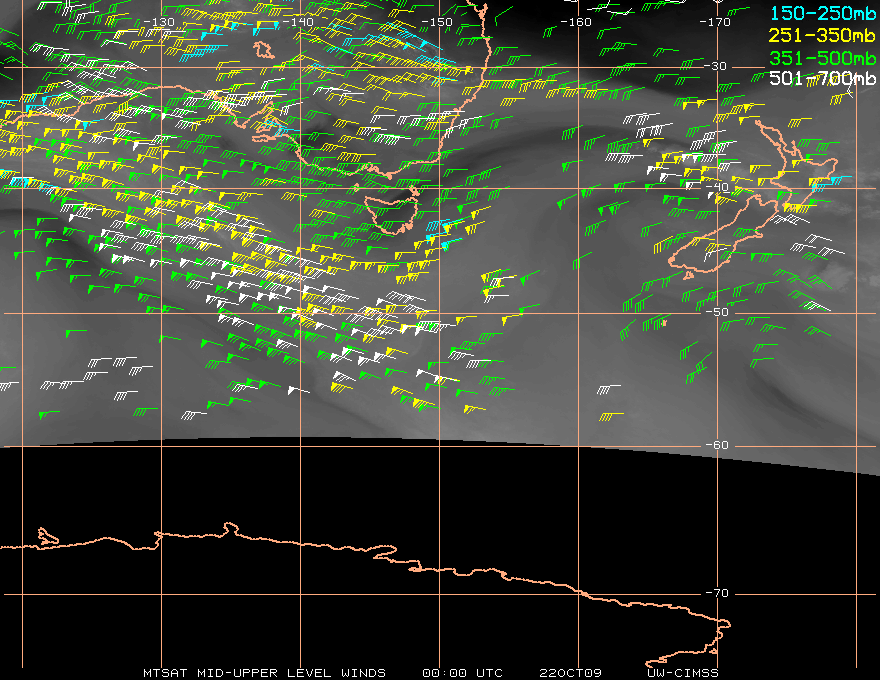880x680 pixels.
Task: Click the white 501-700mb legend entry
Action: tap(822, 78)
